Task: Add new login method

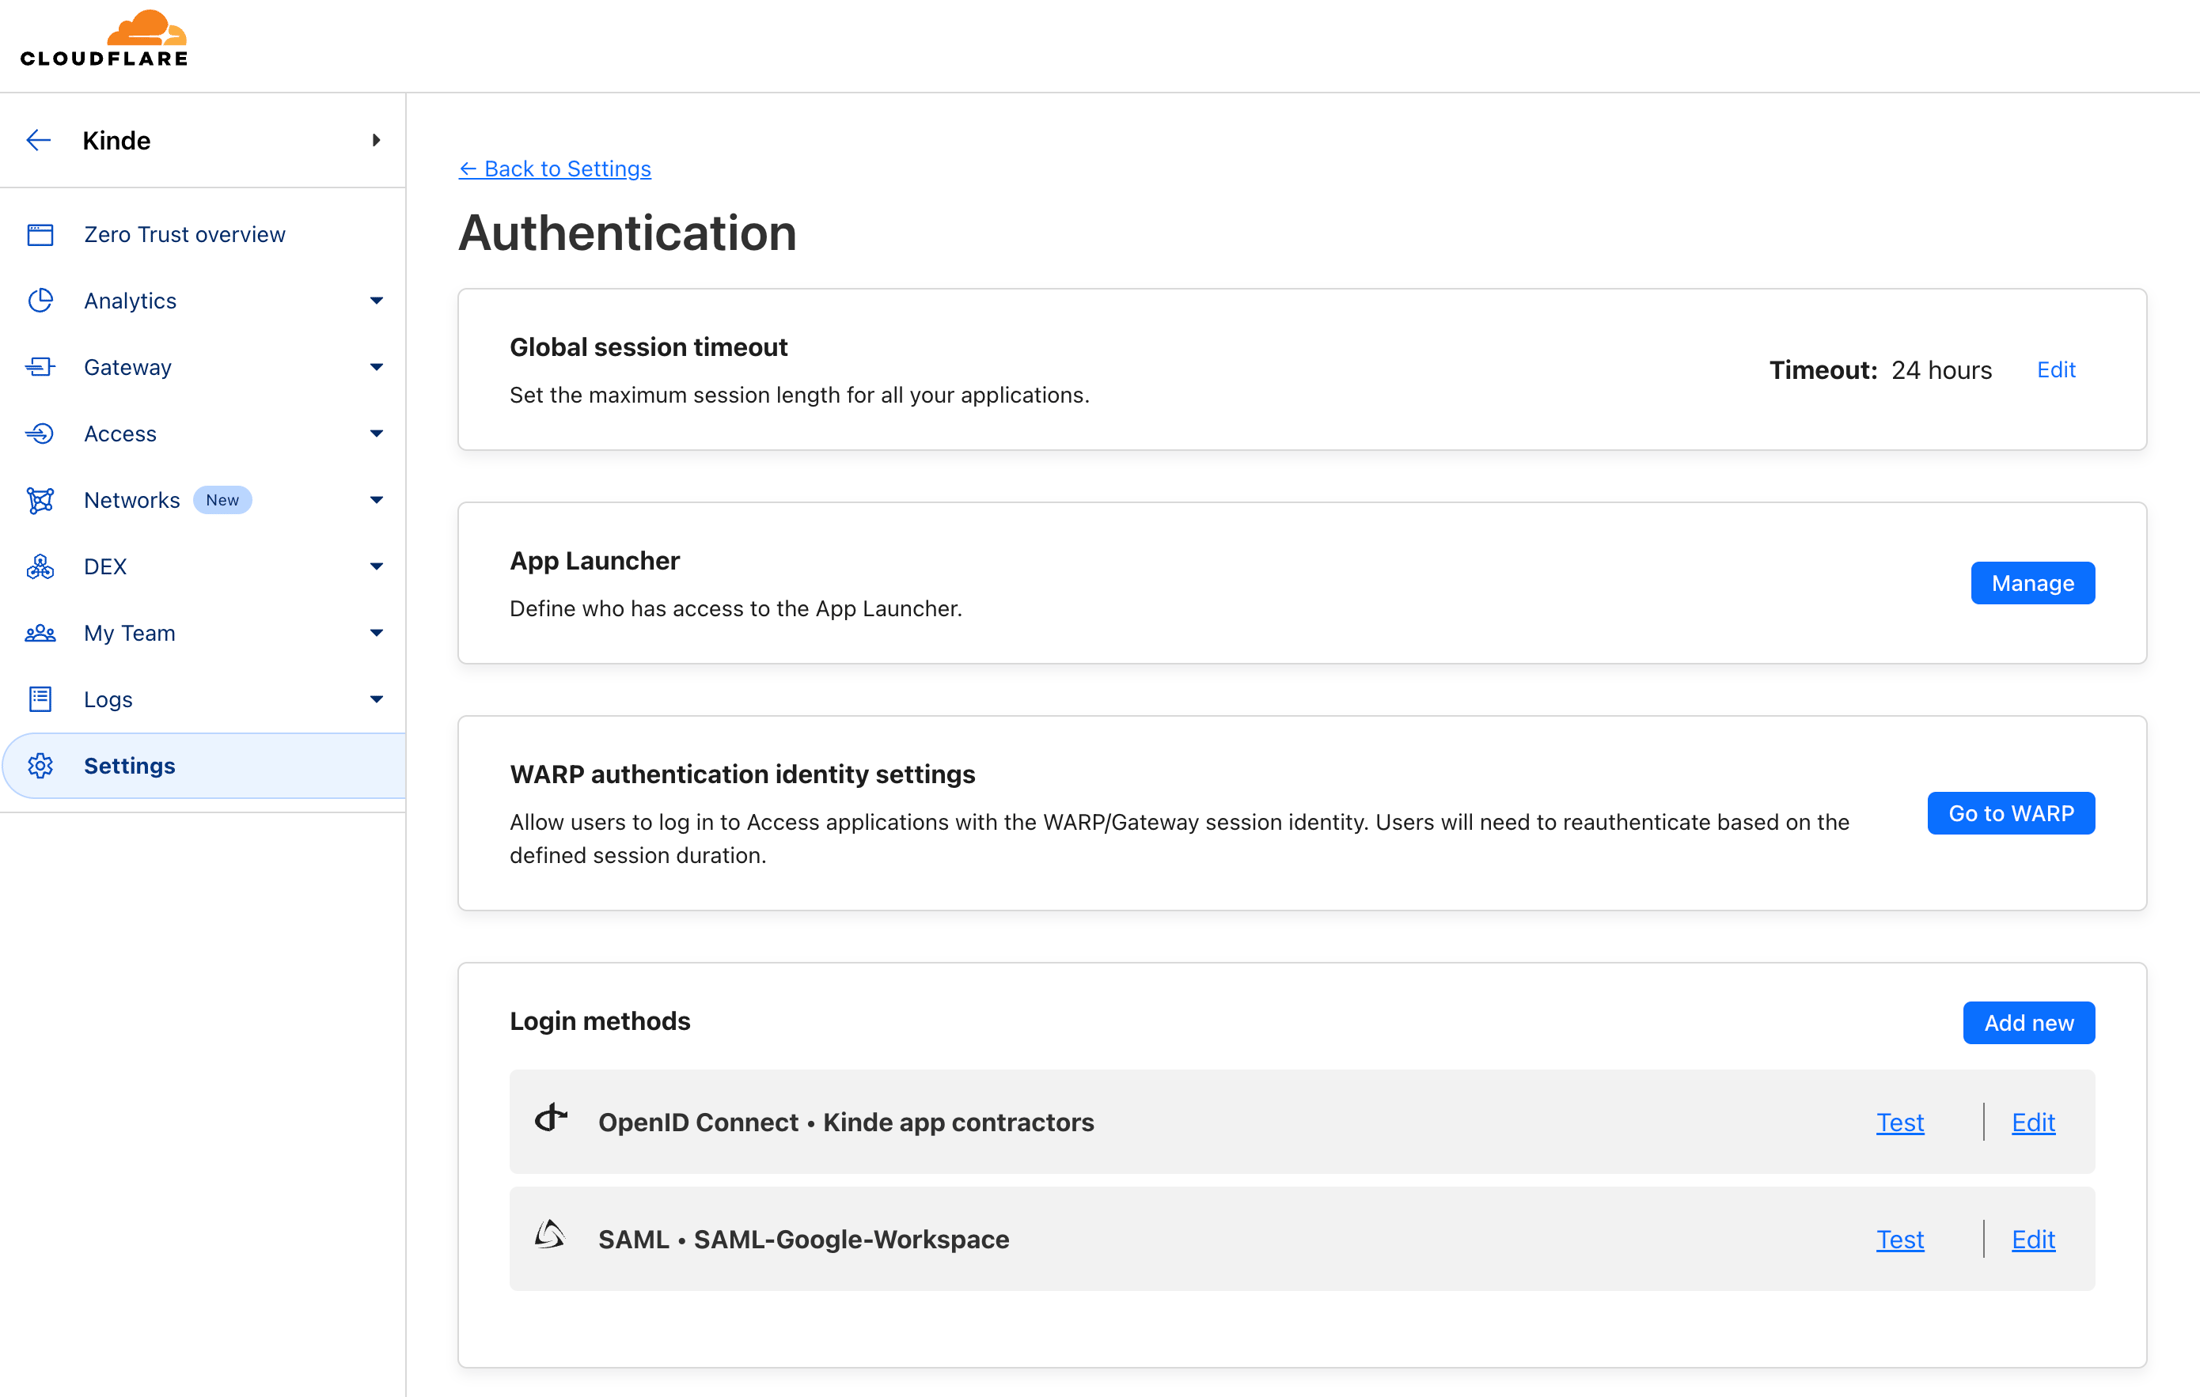Action: click(2028, 1023)
